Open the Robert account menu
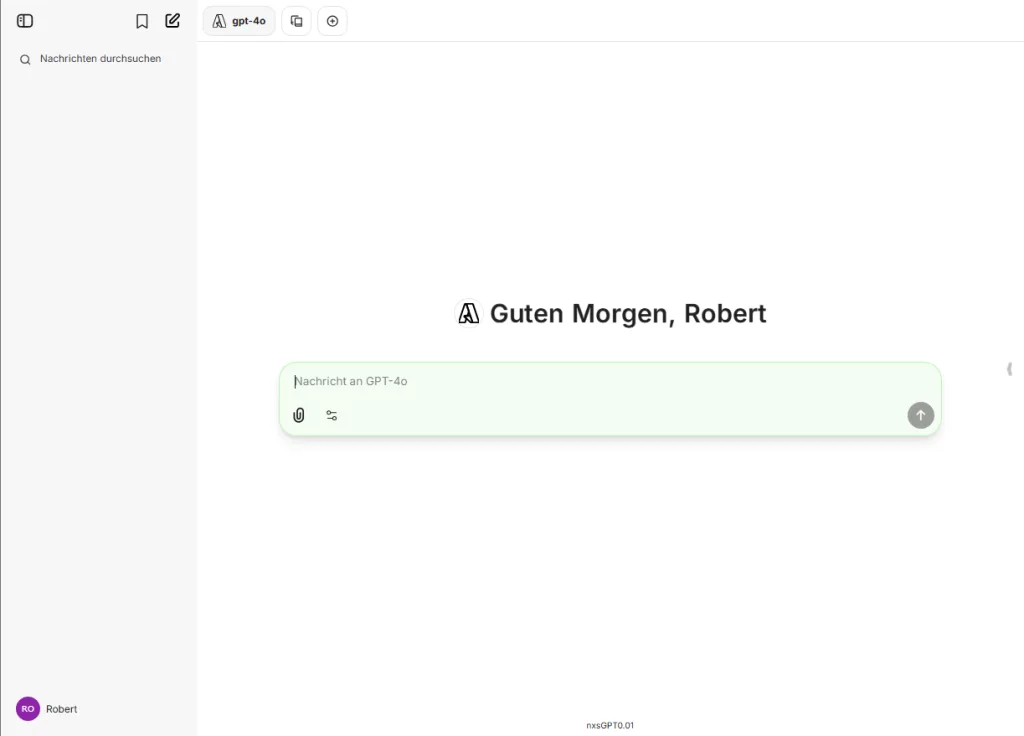This screenshot has width=1024, height=736. (98, 709)
